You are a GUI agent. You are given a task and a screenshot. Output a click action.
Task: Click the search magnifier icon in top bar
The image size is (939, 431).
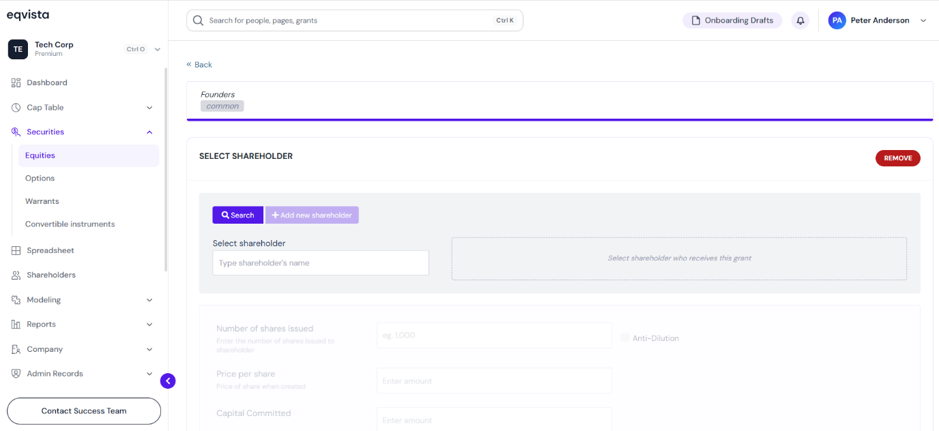[198, 20]
